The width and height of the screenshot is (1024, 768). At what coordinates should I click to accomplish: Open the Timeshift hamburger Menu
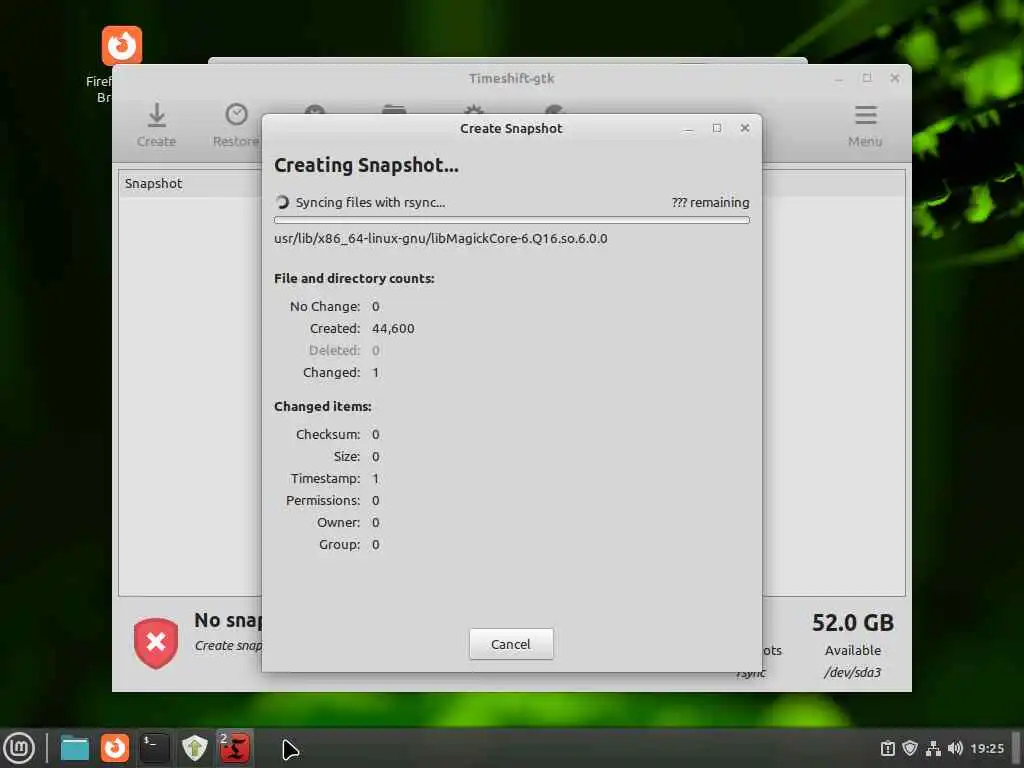pyautogui.click(x=865, y=125)
